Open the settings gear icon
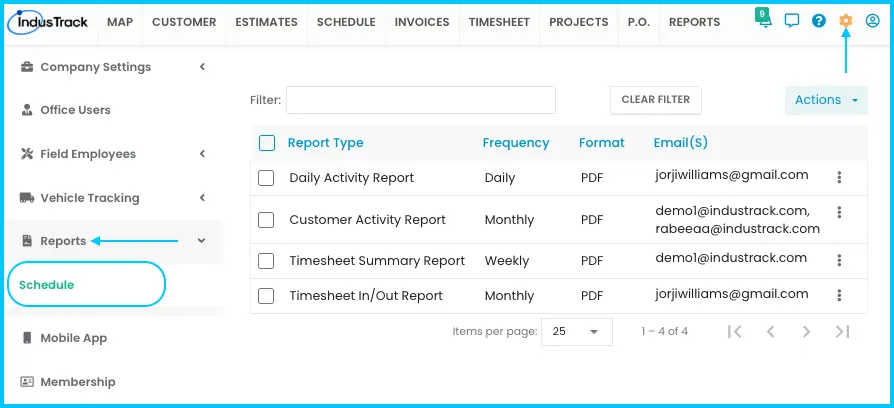 click(x=846, y=21)
